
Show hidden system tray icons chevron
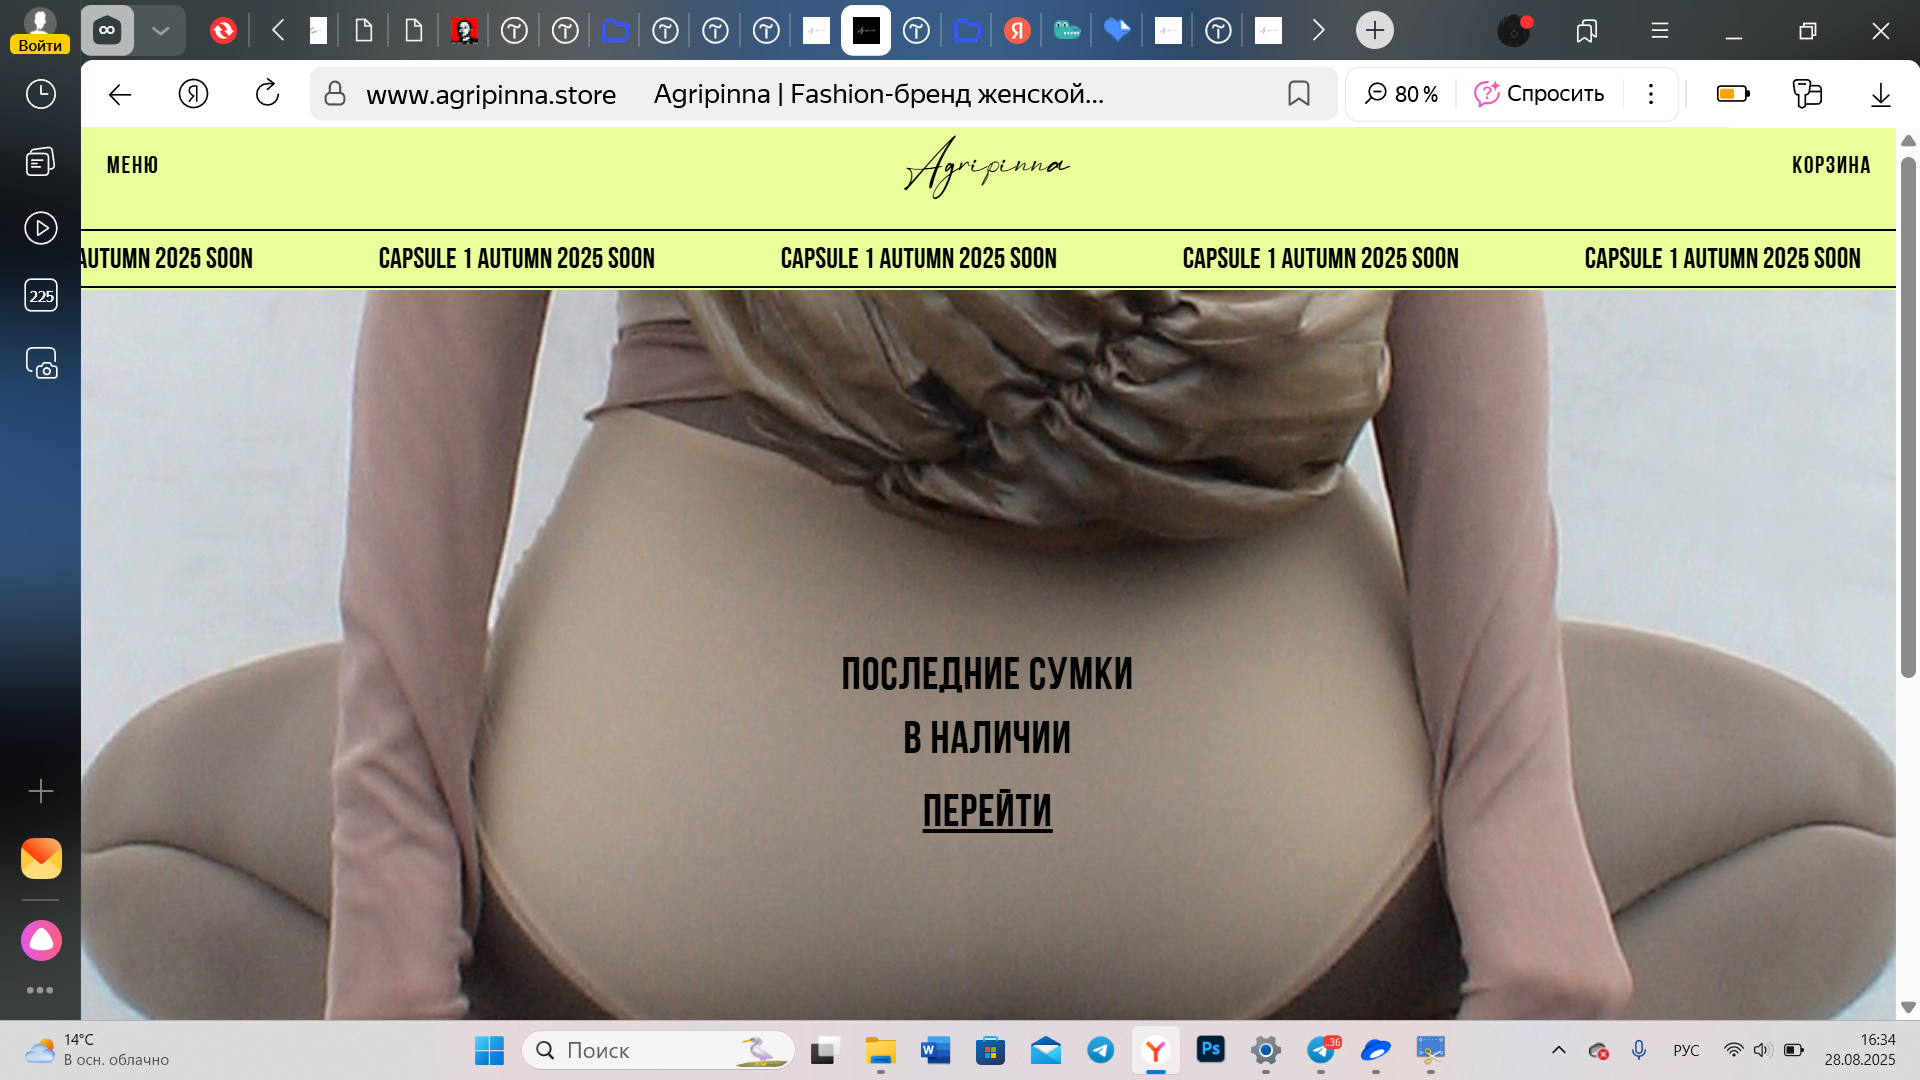[x=1558, y=1050]
